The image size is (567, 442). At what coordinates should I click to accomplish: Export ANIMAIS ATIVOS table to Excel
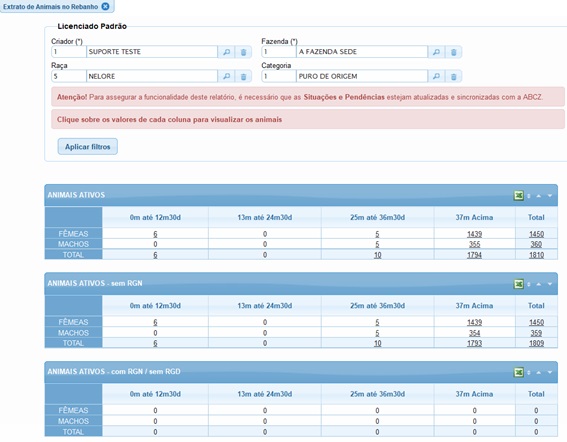519,196
